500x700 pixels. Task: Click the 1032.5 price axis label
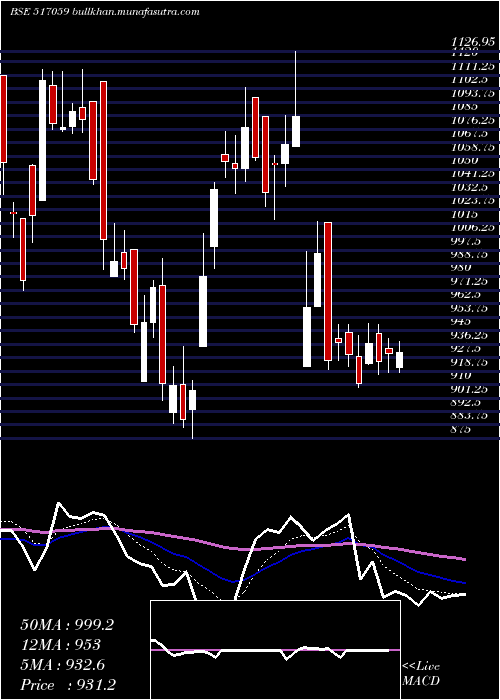pyautogui.click(x=470, y=187)
